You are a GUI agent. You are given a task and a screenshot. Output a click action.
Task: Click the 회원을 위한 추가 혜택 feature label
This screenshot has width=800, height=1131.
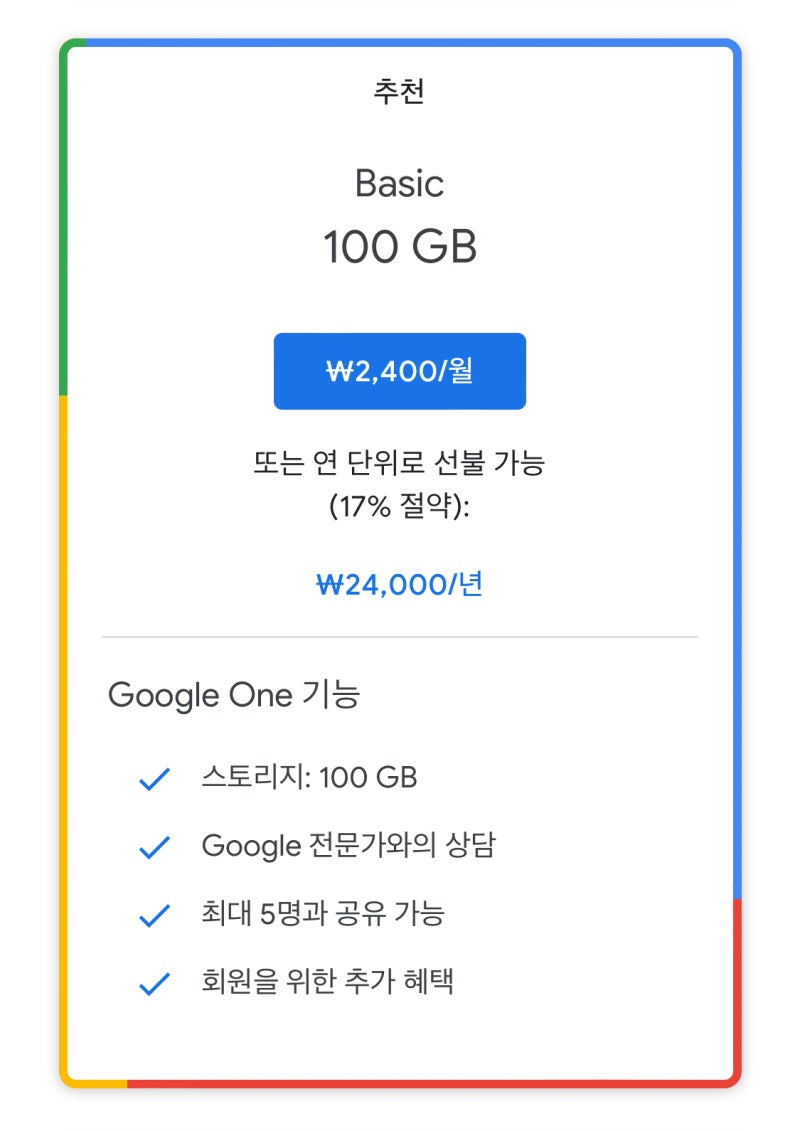(x=328, y=981)
